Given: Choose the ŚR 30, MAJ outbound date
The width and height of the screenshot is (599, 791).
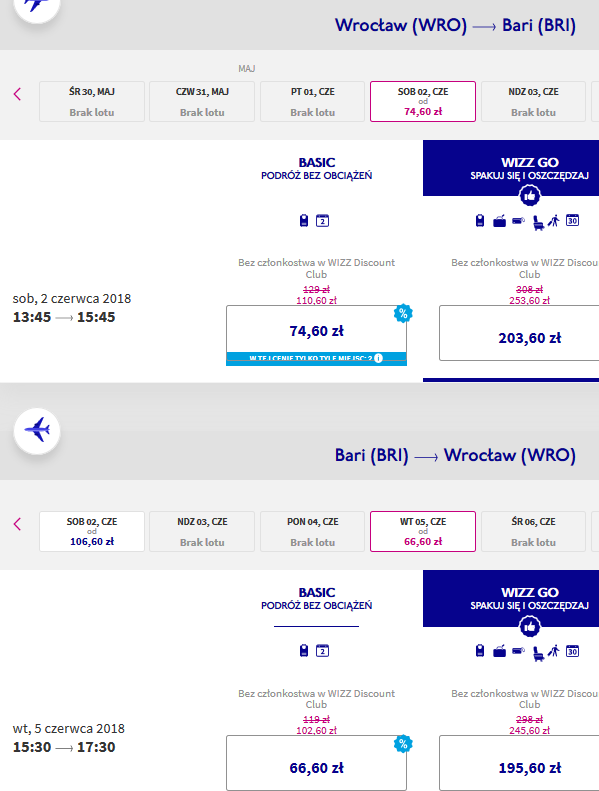Looking at the screenshot, I should [92, 101].
